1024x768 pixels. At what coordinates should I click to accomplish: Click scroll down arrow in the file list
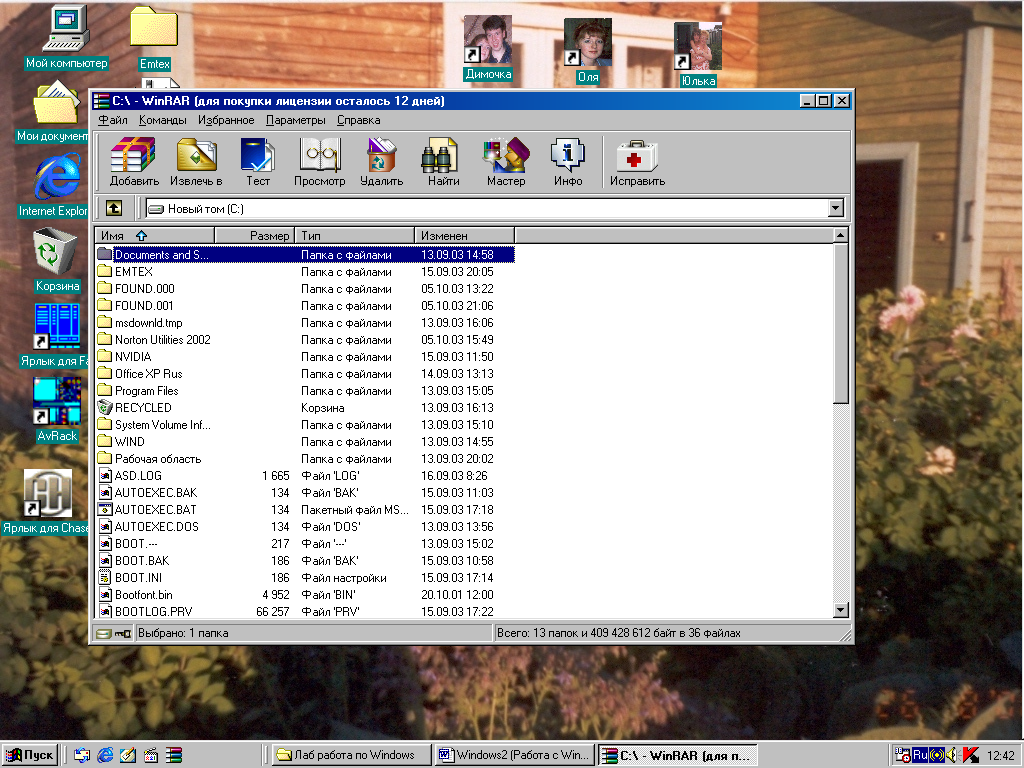841,610
